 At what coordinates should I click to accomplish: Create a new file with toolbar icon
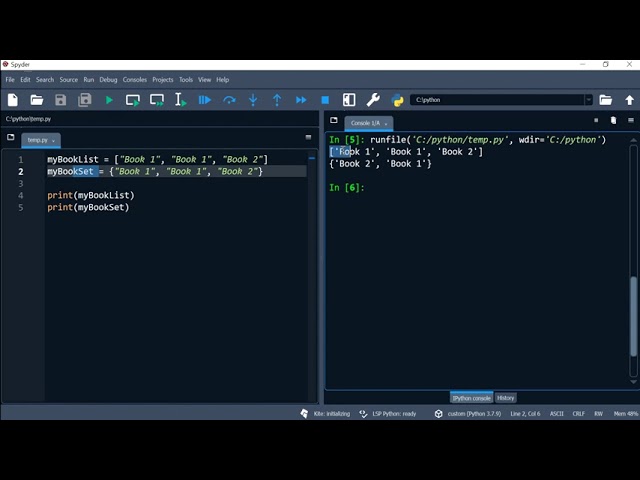(13, 100)
